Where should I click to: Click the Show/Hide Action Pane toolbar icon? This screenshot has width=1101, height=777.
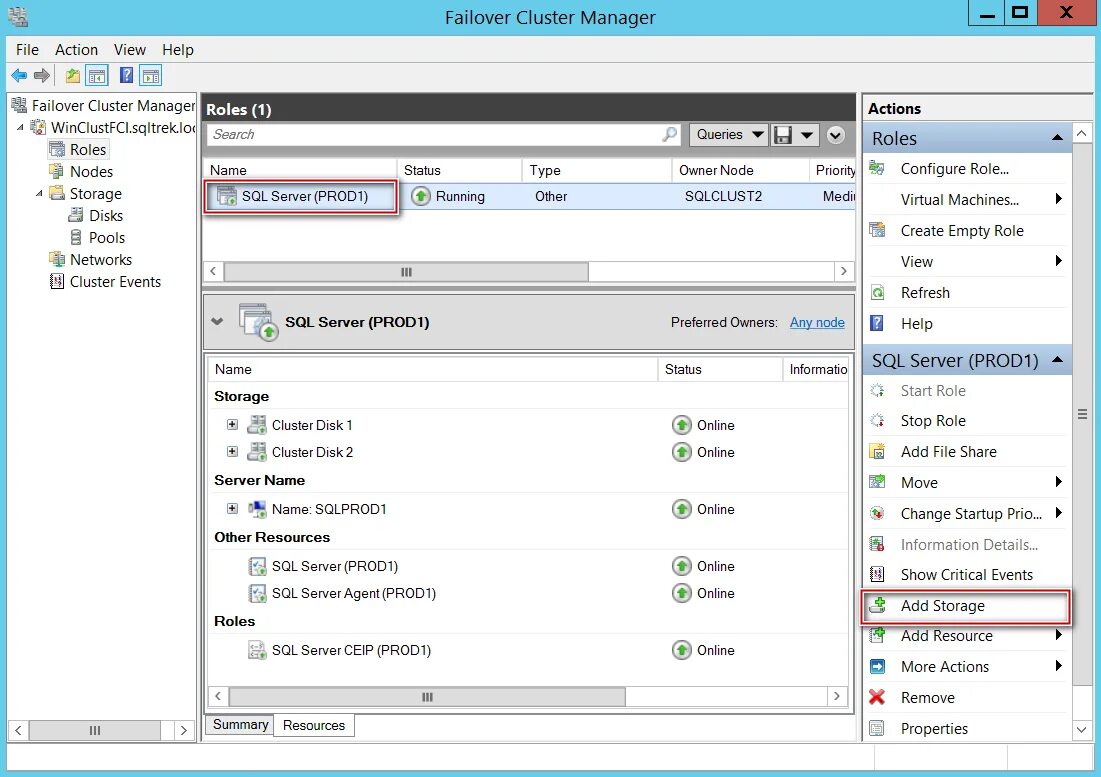click(x=150, y=75)
